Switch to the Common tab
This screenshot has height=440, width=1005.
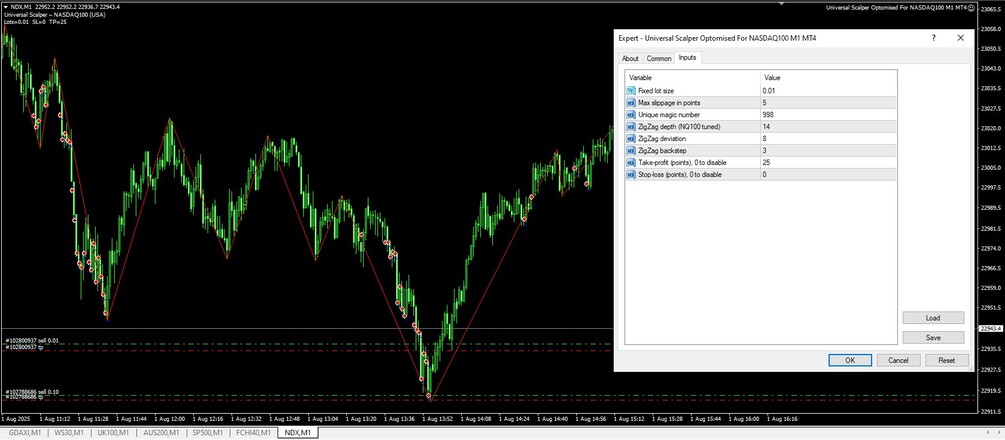coord(659,58)
